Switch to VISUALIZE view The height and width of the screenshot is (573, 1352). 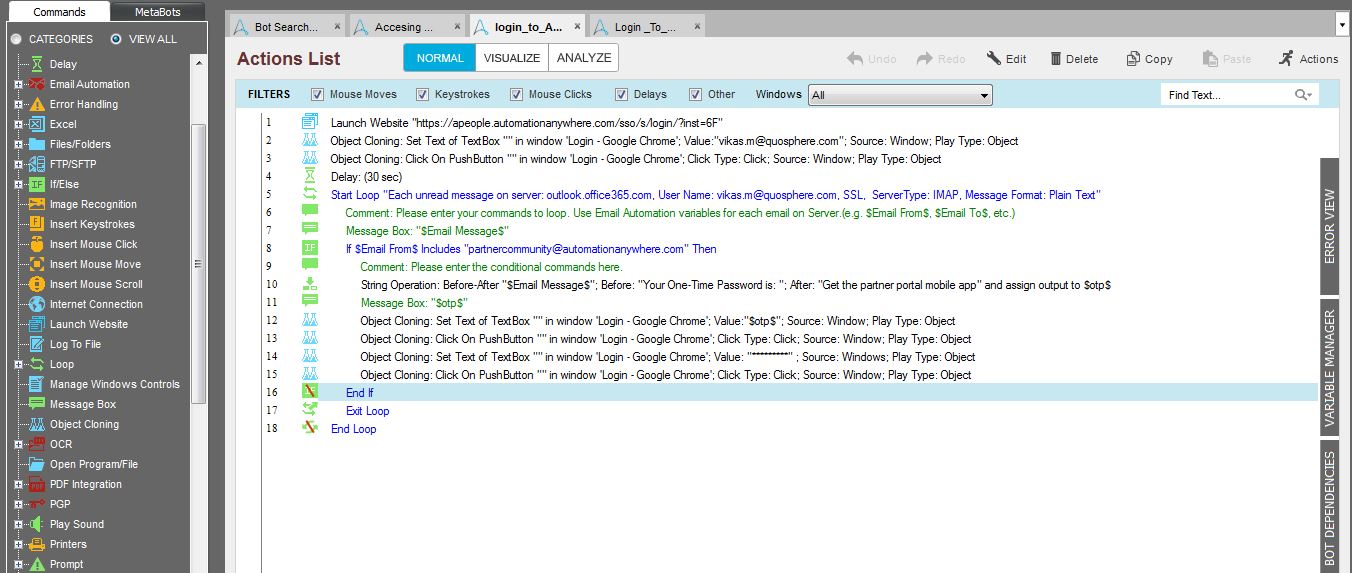coord(512,58)
